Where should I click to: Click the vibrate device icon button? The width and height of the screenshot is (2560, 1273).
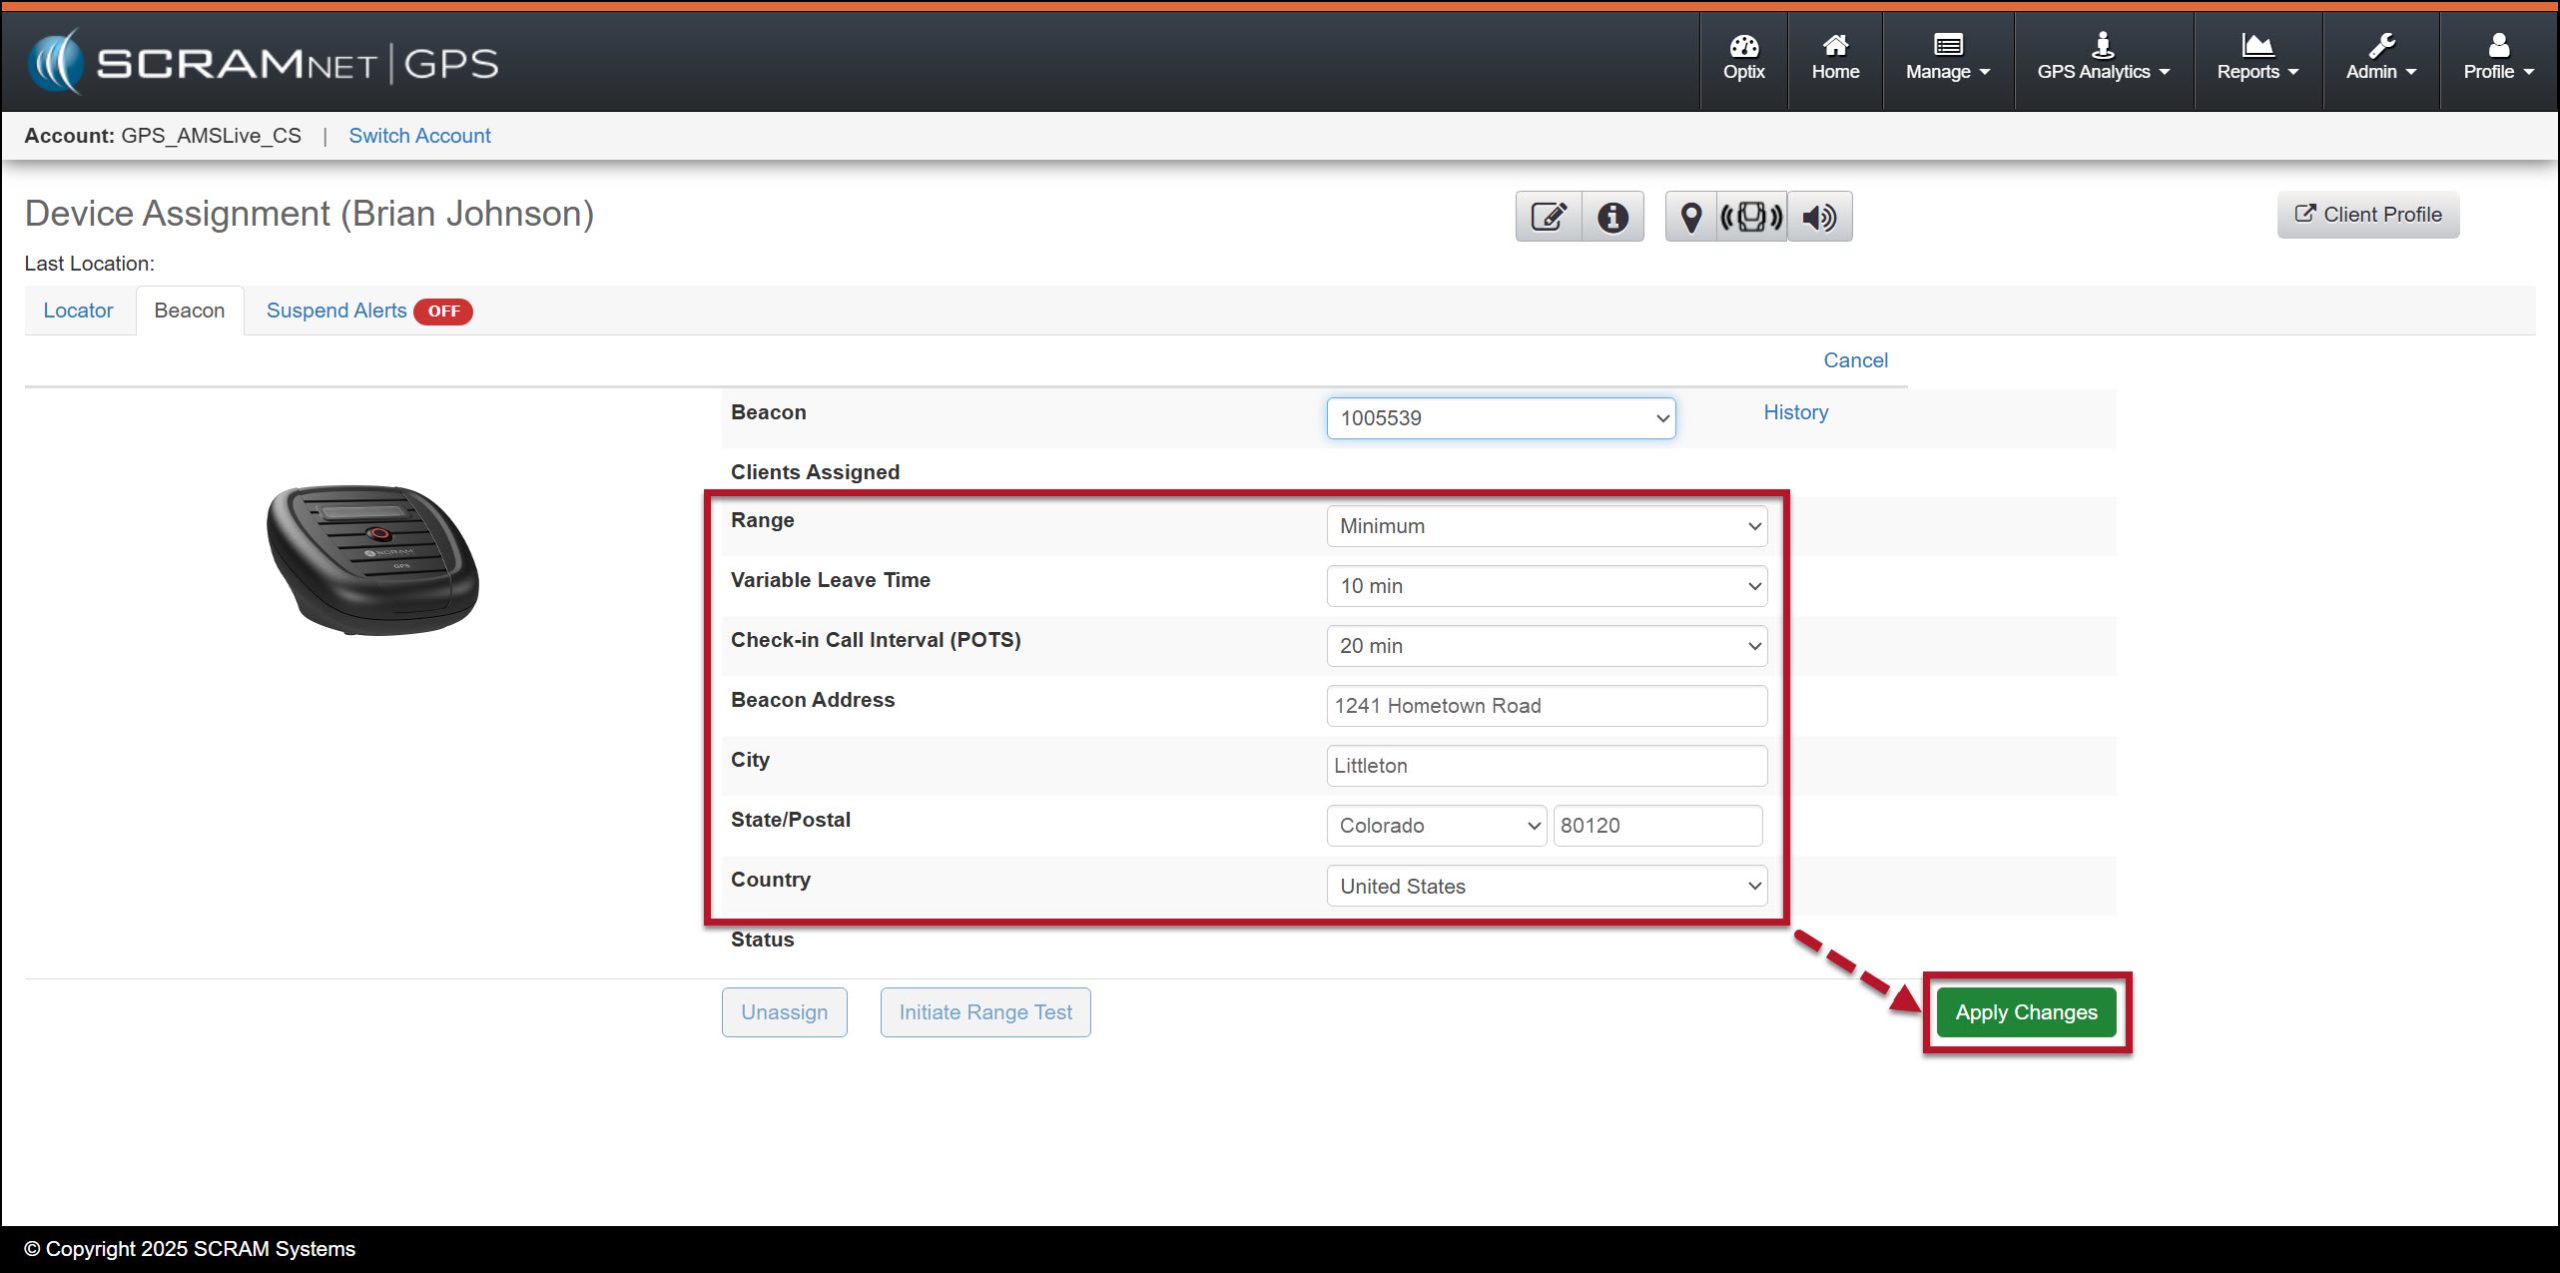(1751, 216)
